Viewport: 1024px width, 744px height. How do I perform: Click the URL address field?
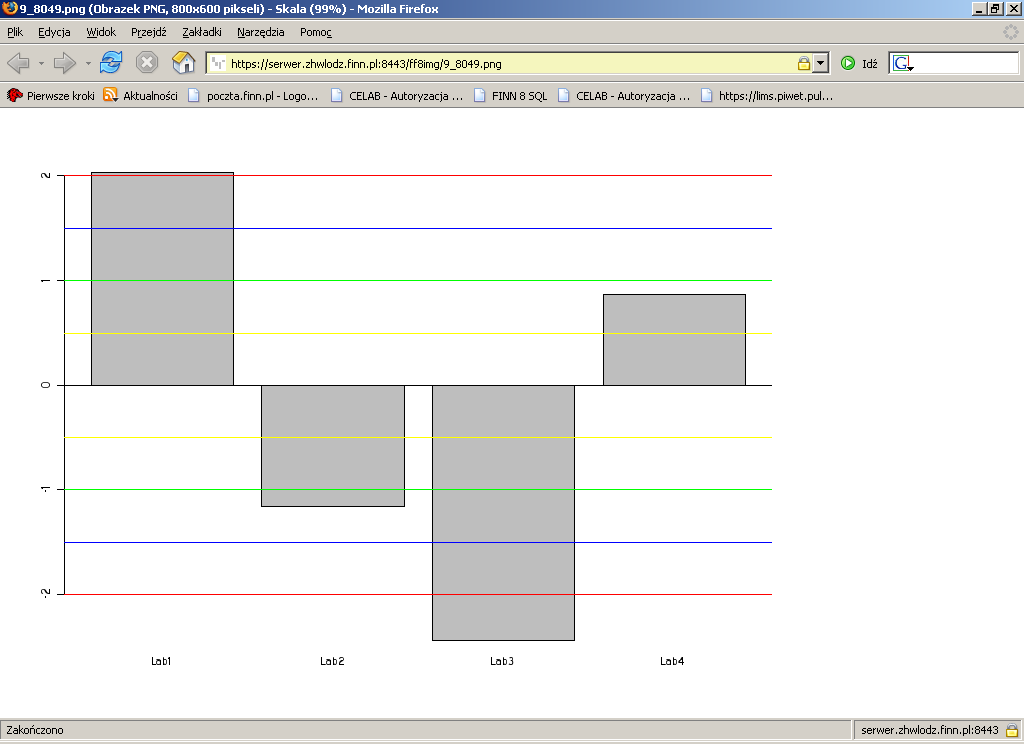tap(509, 63)
